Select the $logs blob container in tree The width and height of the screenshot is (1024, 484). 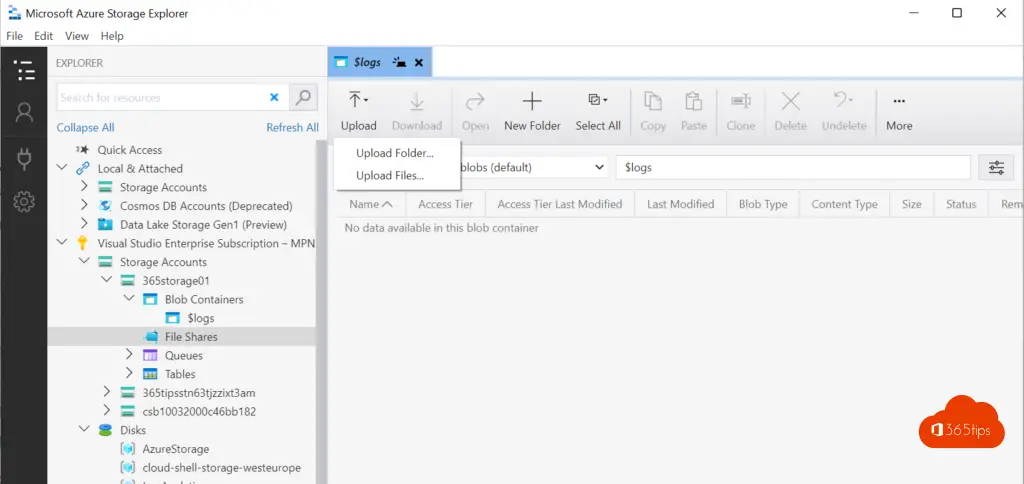coord(200,318)
